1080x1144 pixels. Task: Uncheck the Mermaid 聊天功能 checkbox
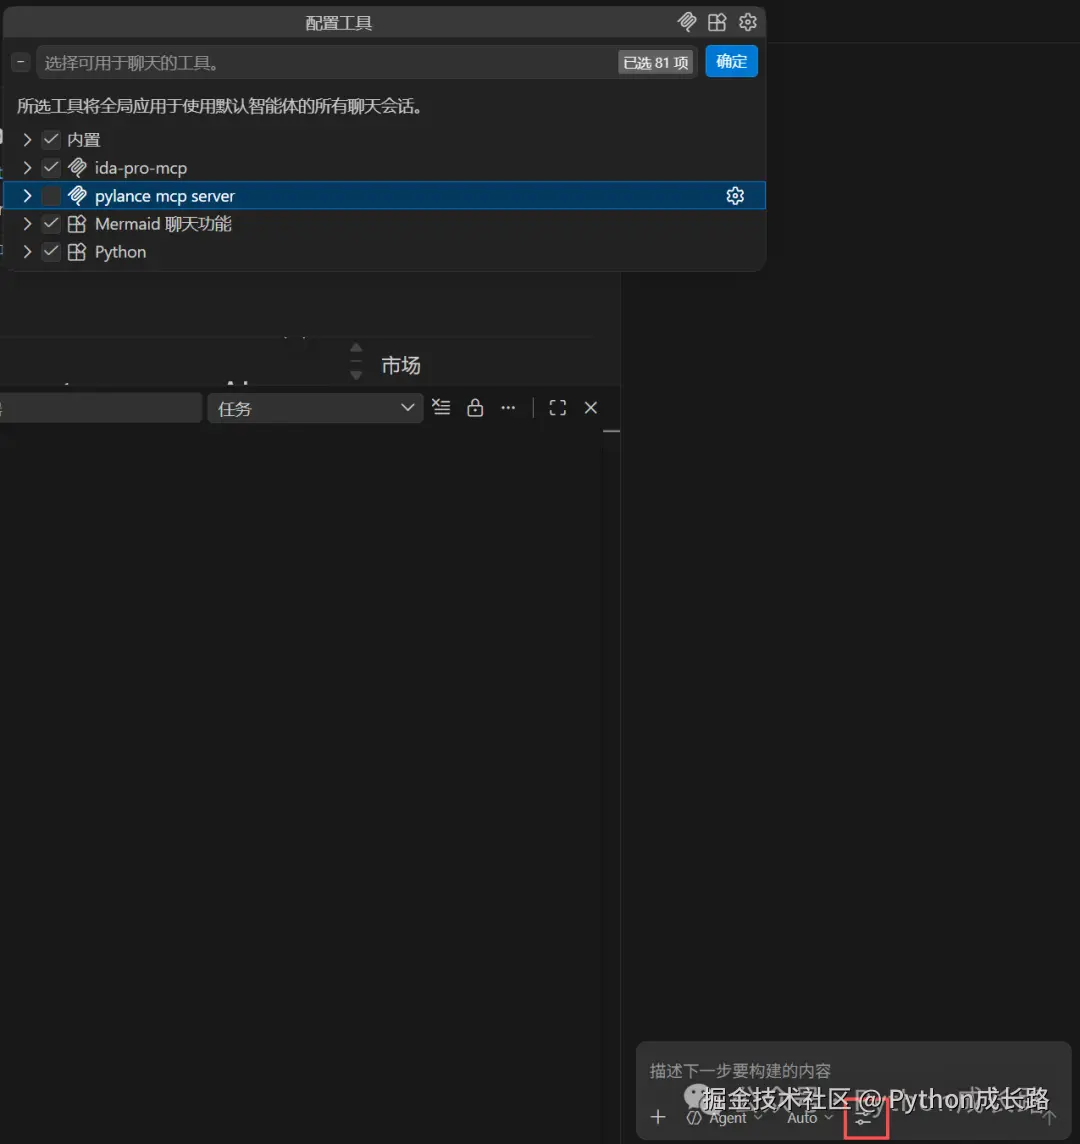[51, 224]
